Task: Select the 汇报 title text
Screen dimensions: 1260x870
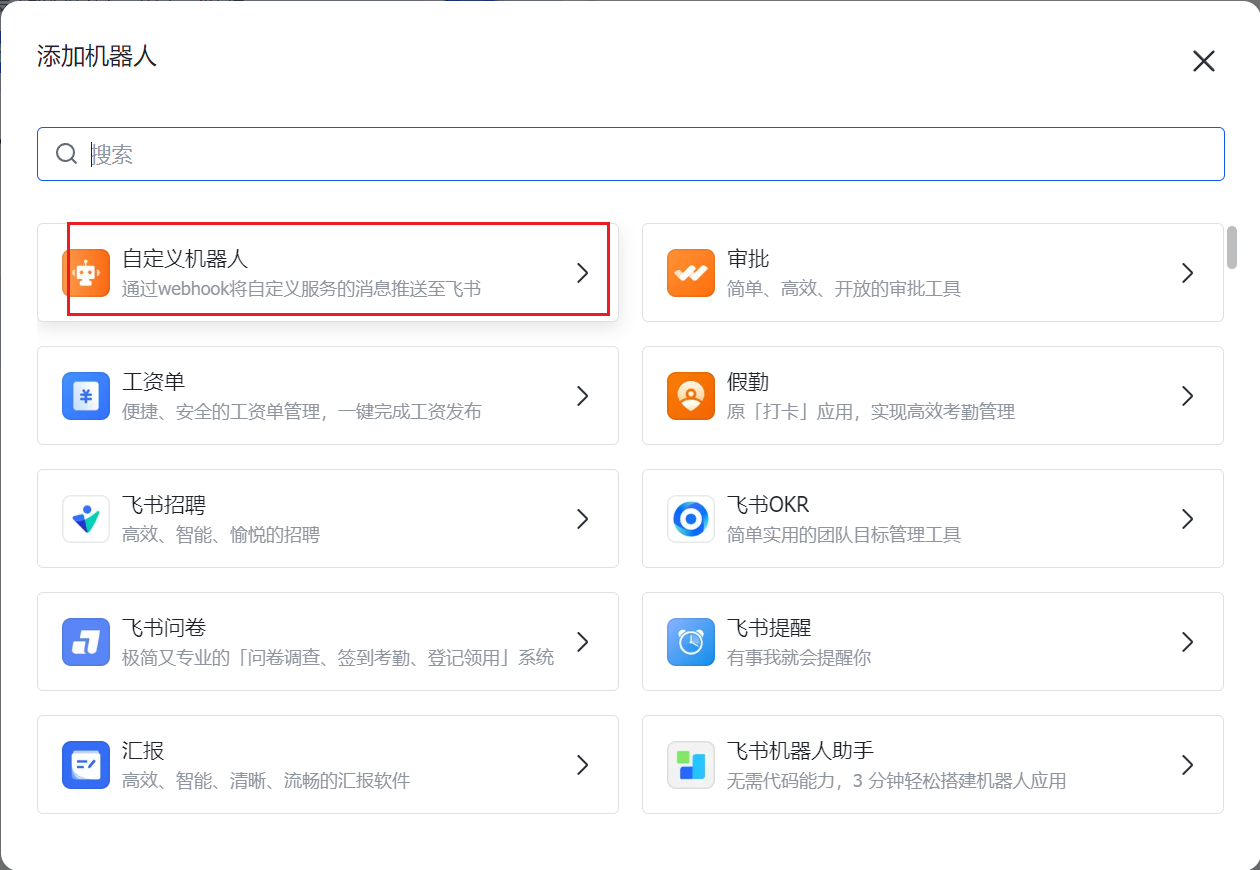Action: (x=143, y=751)
